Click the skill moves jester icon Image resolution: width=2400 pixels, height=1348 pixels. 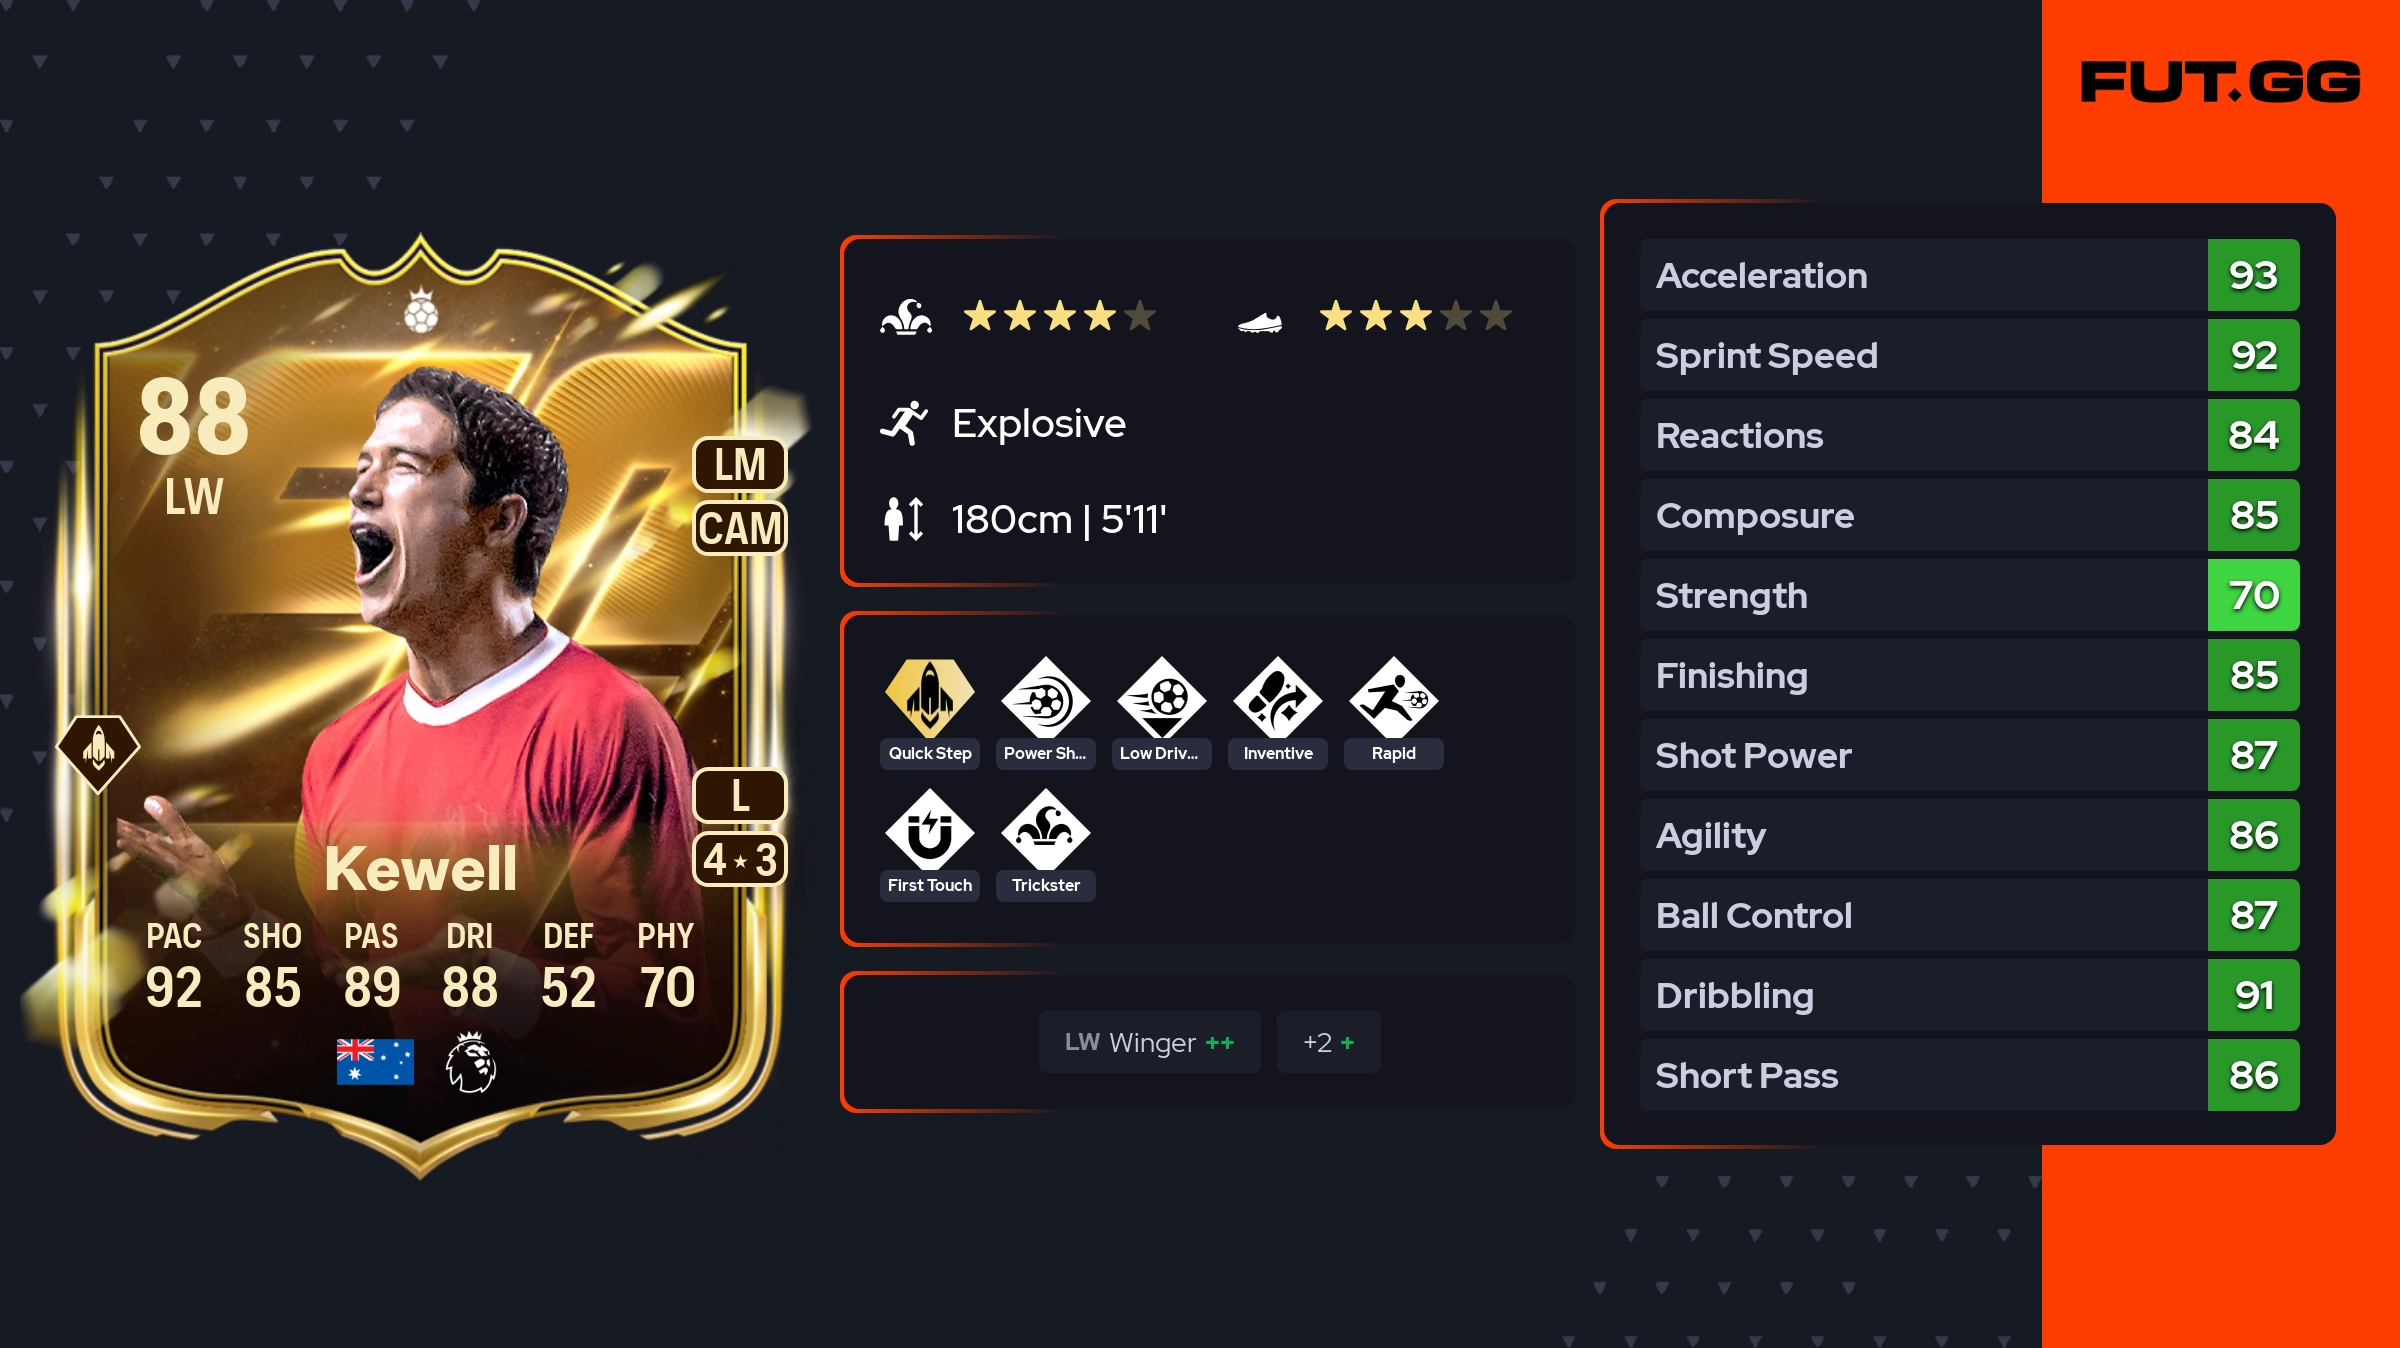(x=906, y=317)
